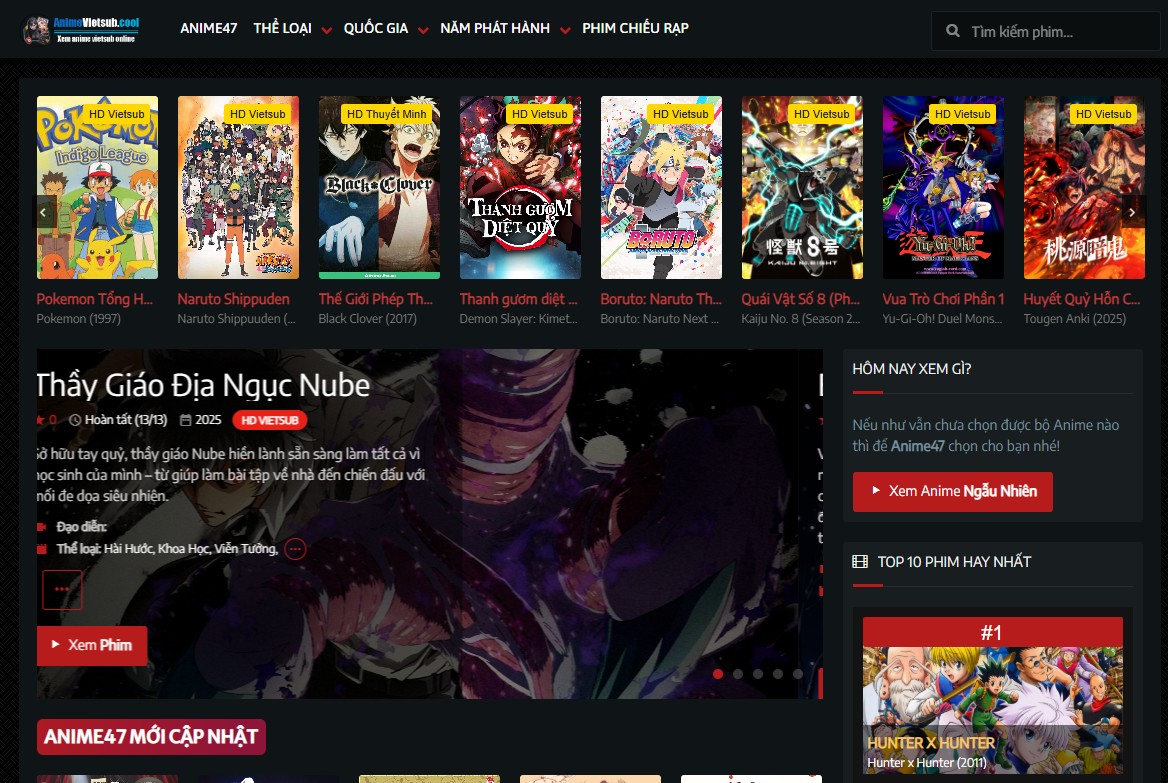Screen dimensions: 1168x783
Task: Open Black Clover poster thumbnail
Action: click(x=379, y=188)
